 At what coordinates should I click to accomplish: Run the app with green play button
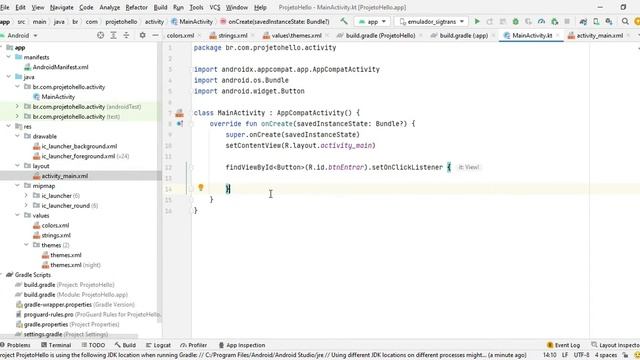pos(477,22)
